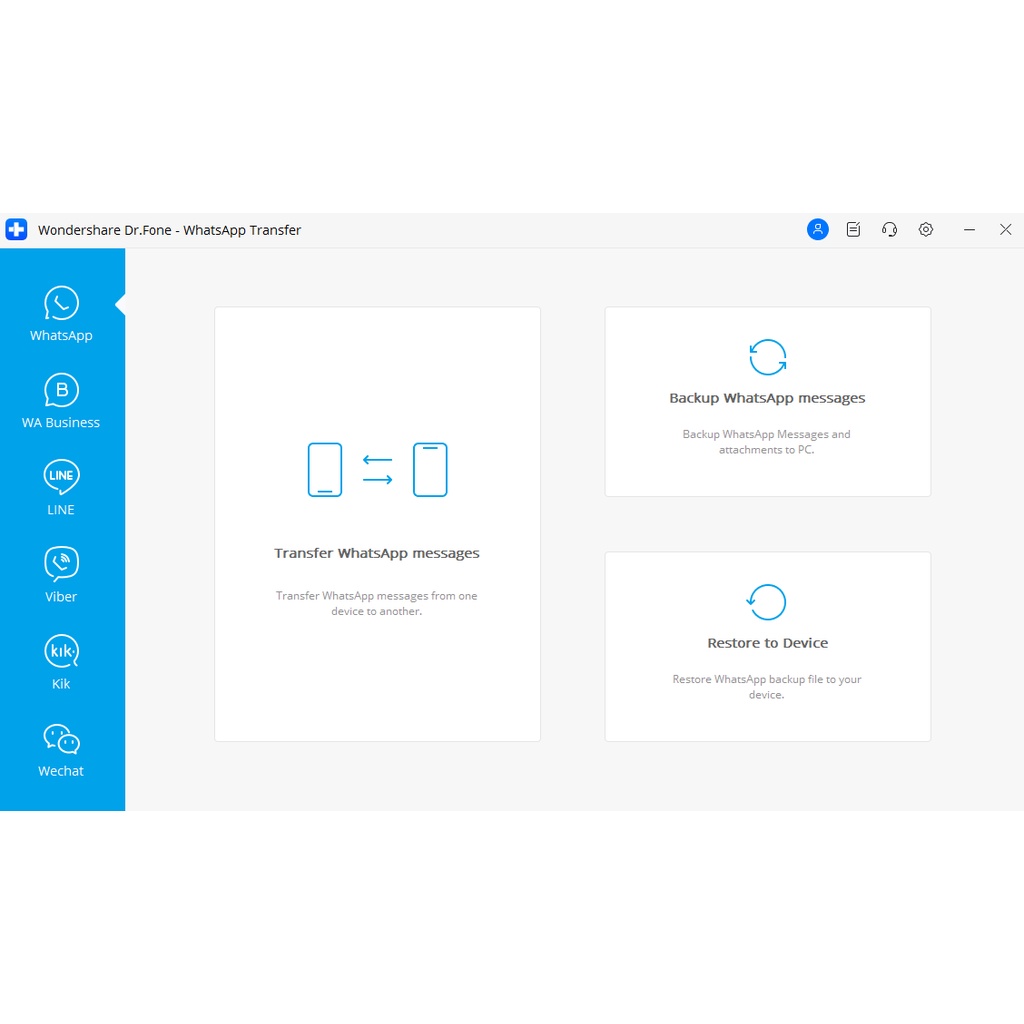
Task: Choose the Kik icon in sidebar
Action: (x=61, y=652)
